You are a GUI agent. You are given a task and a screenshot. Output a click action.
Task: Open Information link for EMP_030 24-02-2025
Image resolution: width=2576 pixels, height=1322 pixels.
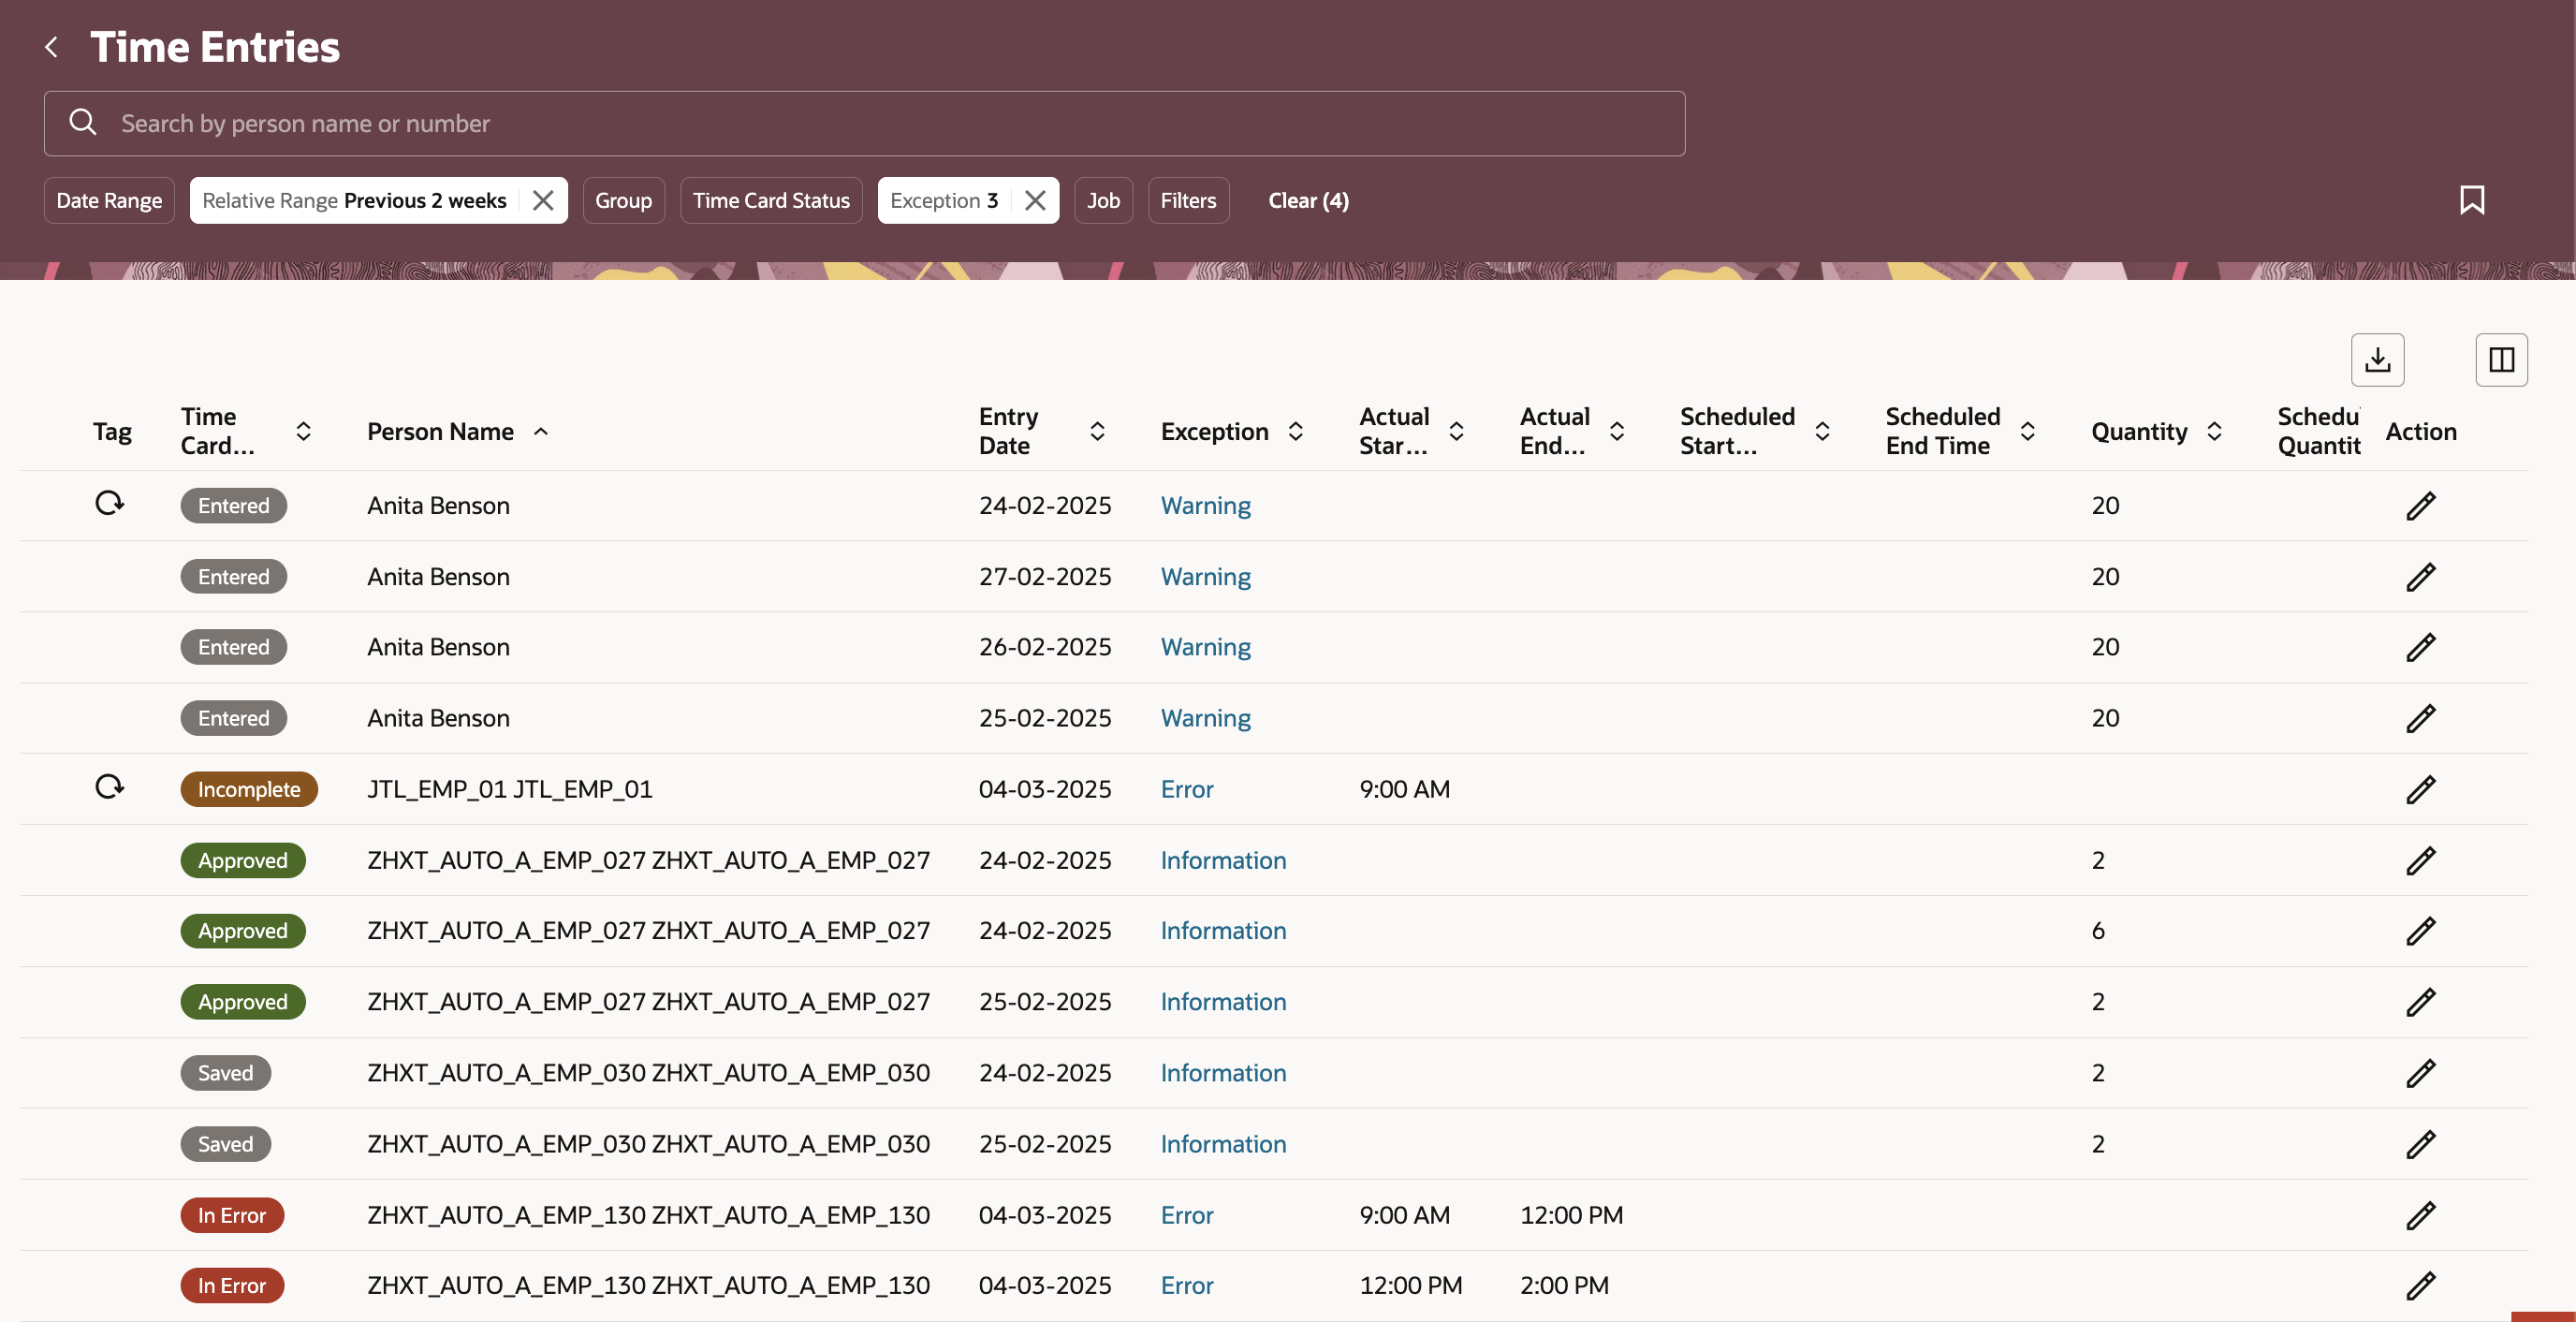click(1223, 1073)
